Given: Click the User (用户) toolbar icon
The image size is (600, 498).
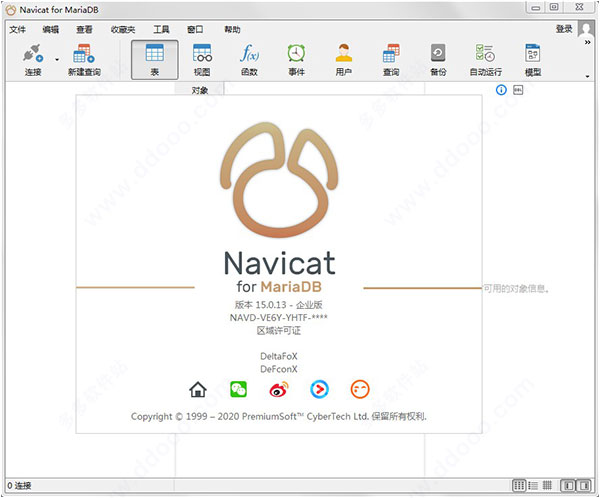Looking at the screenshot, I should pos(344,60).
